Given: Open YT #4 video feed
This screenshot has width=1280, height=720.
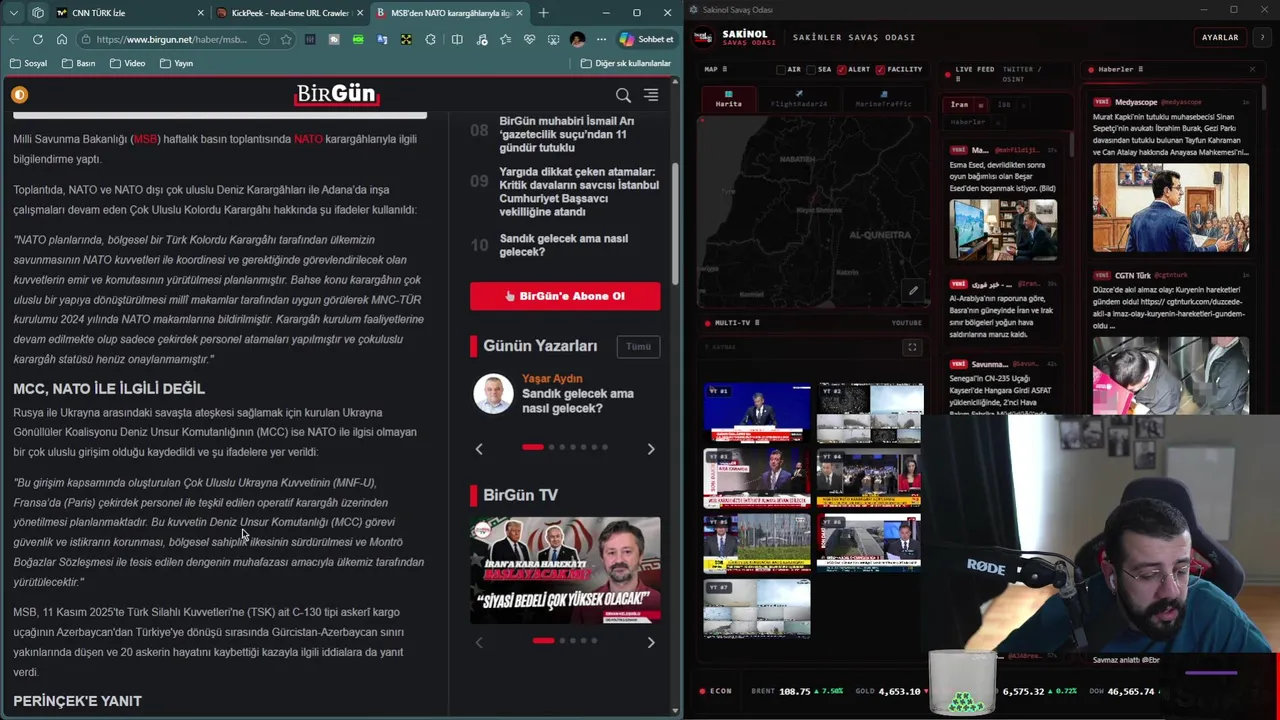Looking at the screenshot, I should pyautogui.click(x=870, y=478).
